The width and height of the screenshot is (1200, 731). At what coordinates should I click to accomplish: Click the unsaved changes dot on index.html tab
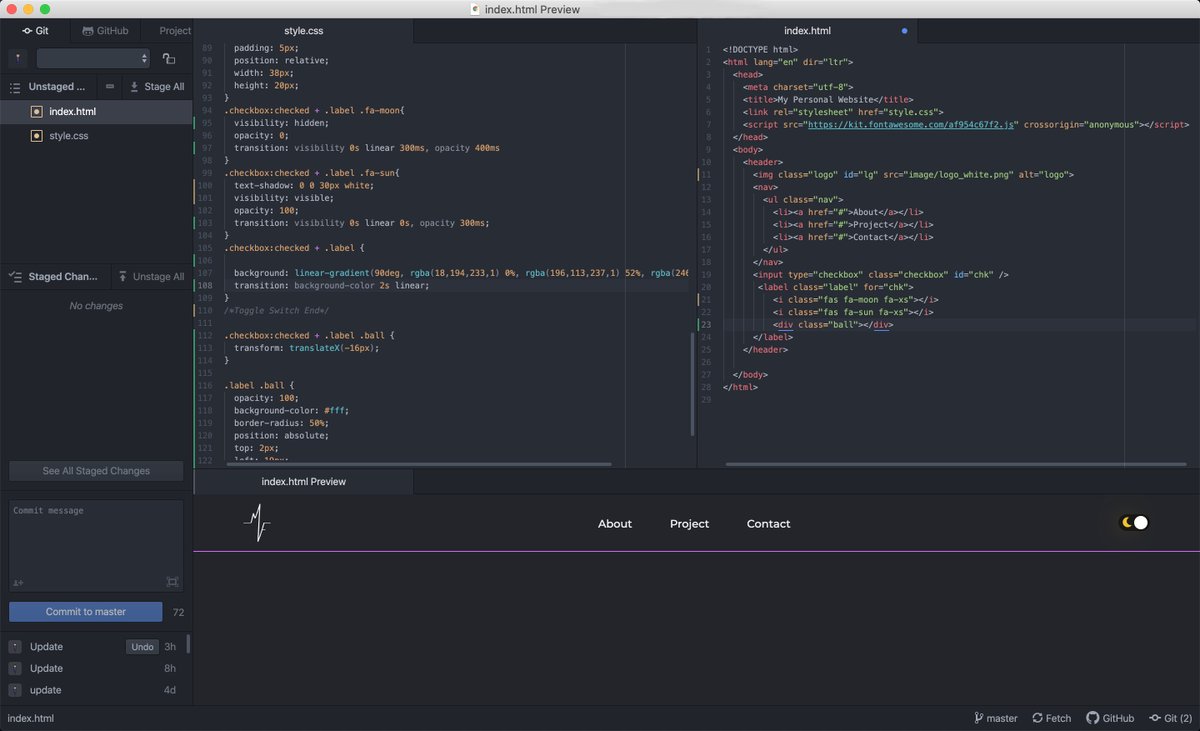pyautogui.click(x=905, y=31)
